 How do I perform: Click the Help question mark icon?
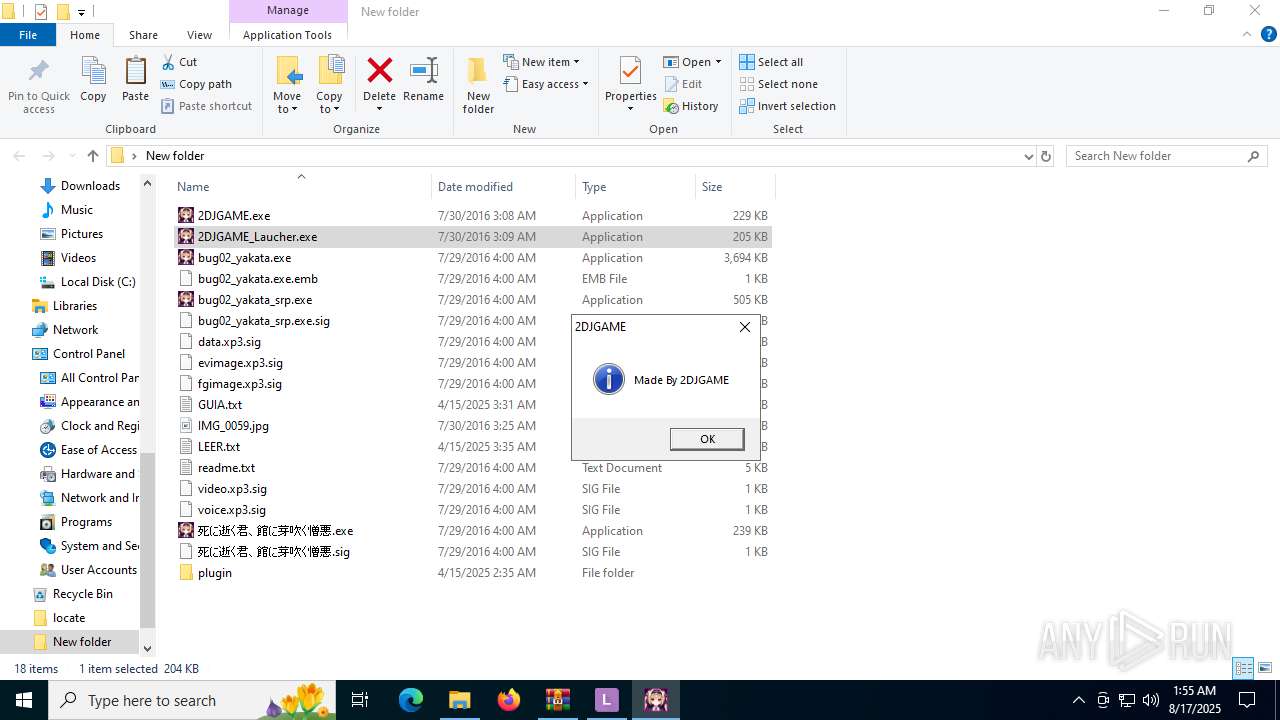tap(1268, 34)
